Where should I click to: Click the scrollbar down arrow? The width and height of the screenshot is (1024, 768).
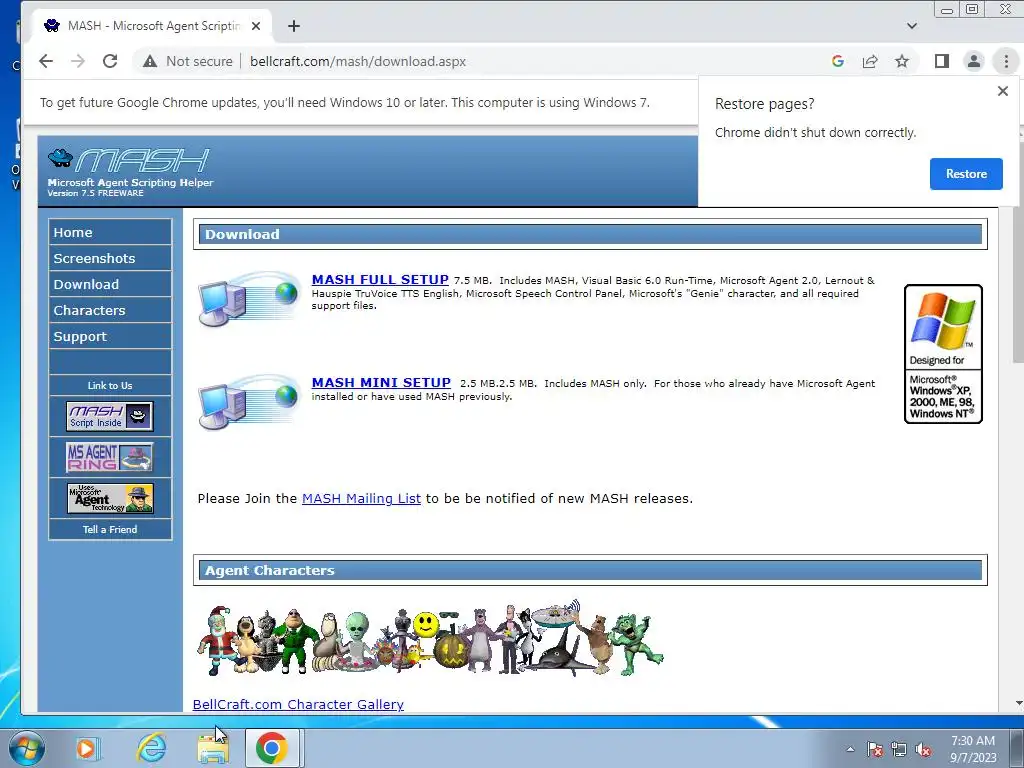click(x=1018, y=703)
